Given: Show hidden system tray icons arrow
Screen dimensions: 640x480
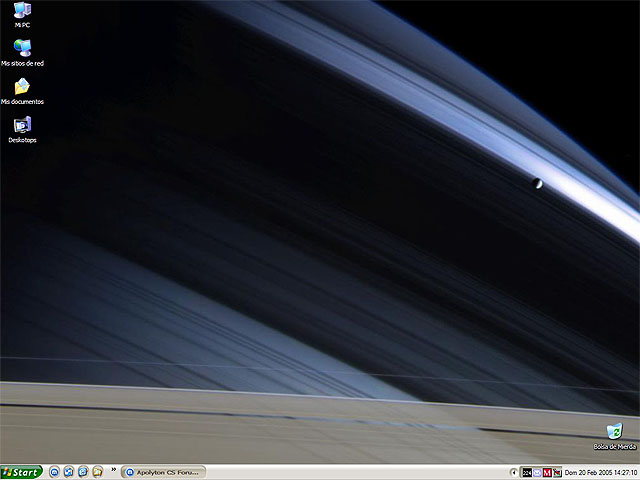Looking at the screenshot, I should [514, 472].
